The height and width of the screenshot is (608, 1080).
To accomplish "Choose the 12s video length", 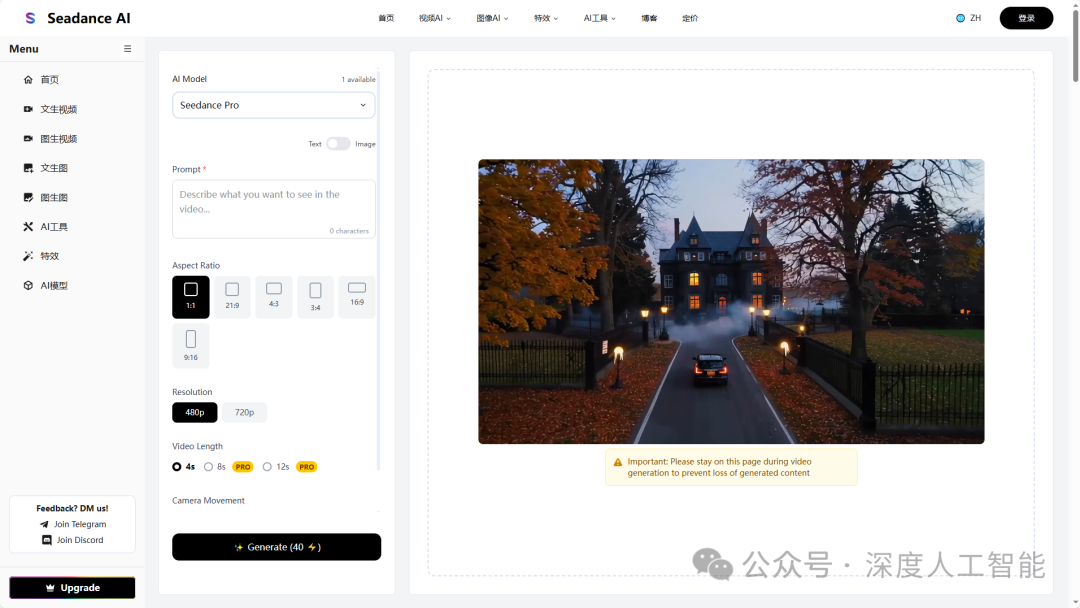I will tap(276, 467).
